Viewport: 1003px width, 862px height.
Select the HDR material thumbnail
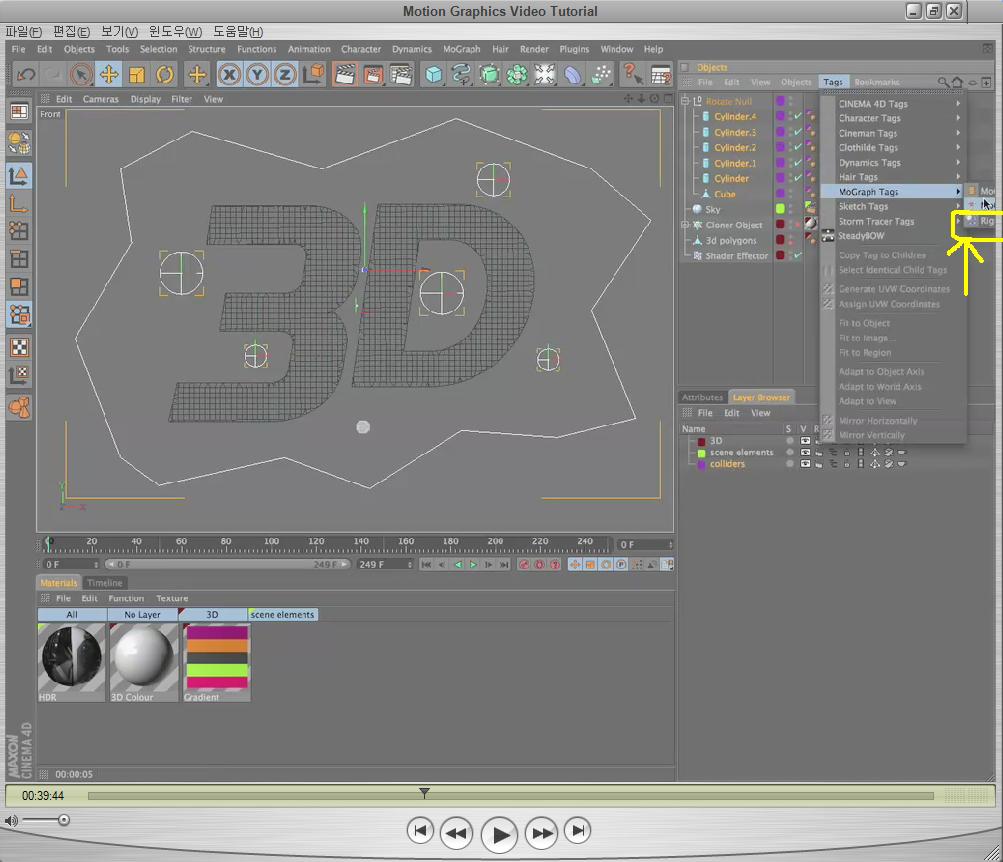click(72, 662)
